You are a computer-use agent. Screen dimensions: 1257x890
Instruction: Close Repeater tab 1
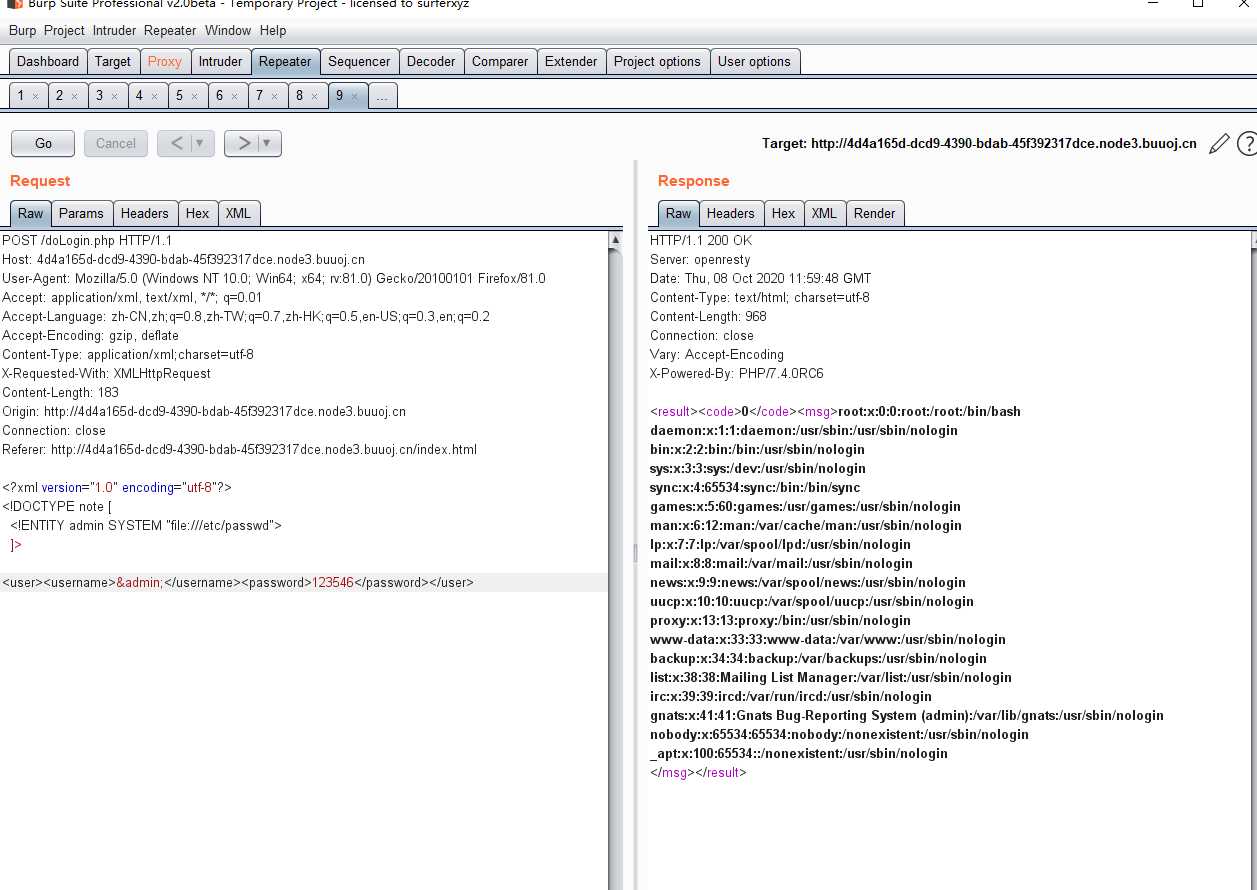click(35, 96)
